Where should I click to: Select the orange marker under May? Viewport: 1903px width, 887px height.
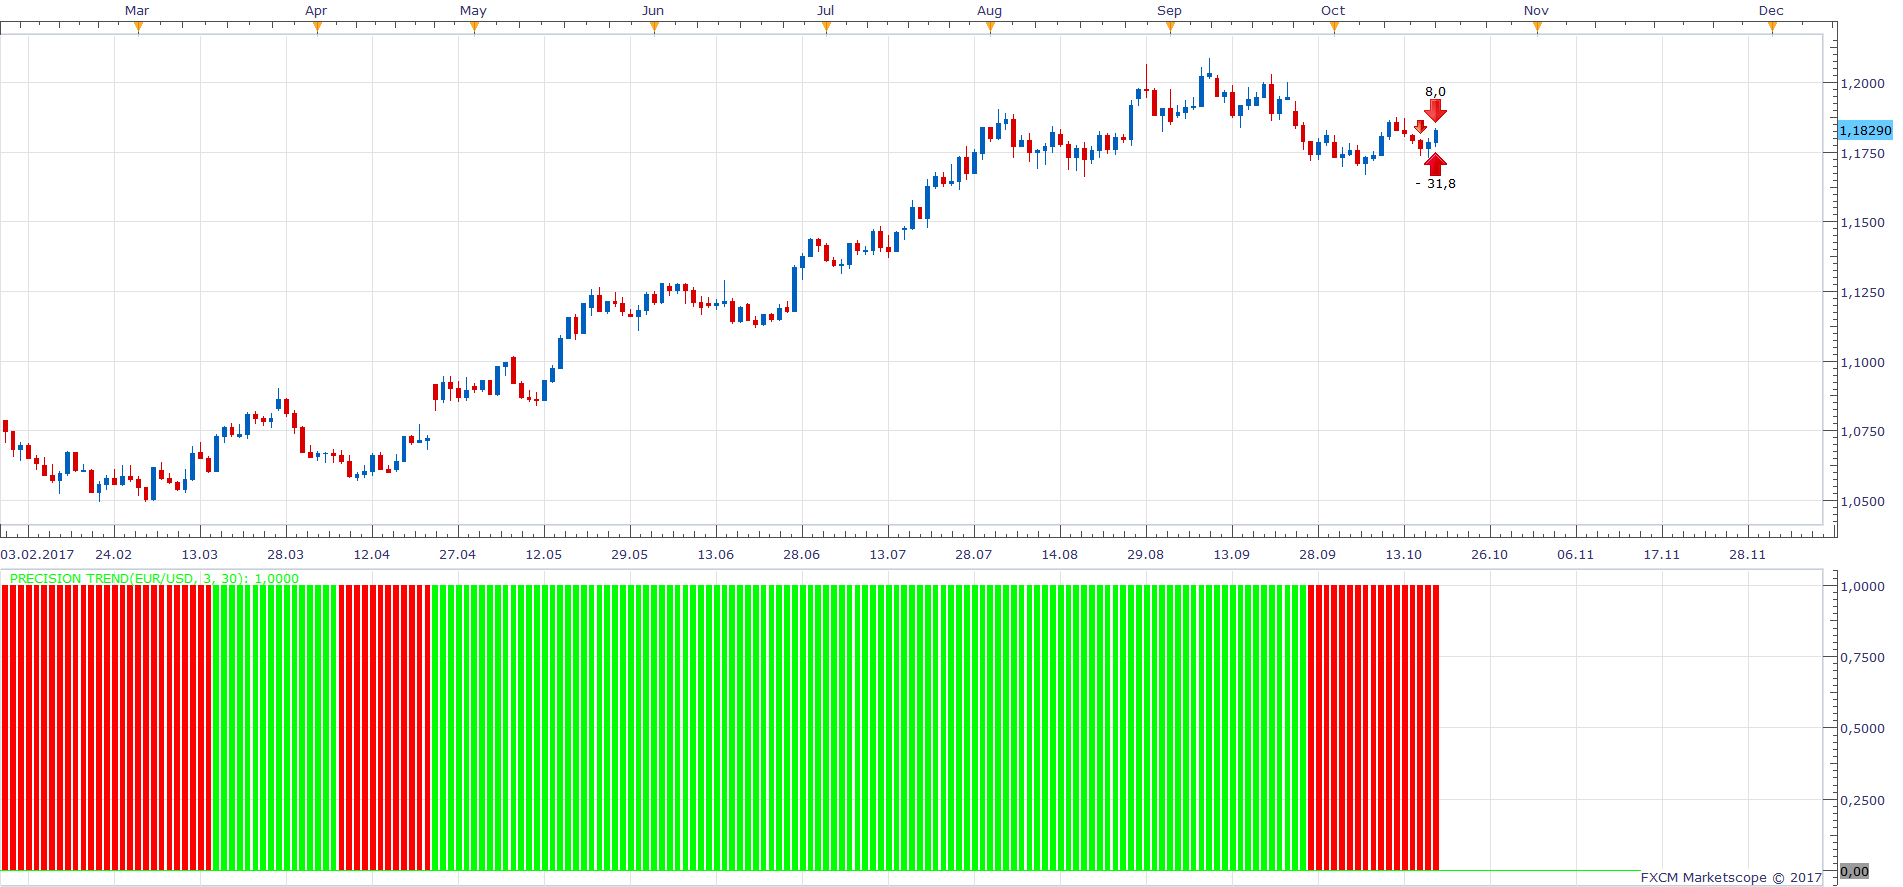474,28
